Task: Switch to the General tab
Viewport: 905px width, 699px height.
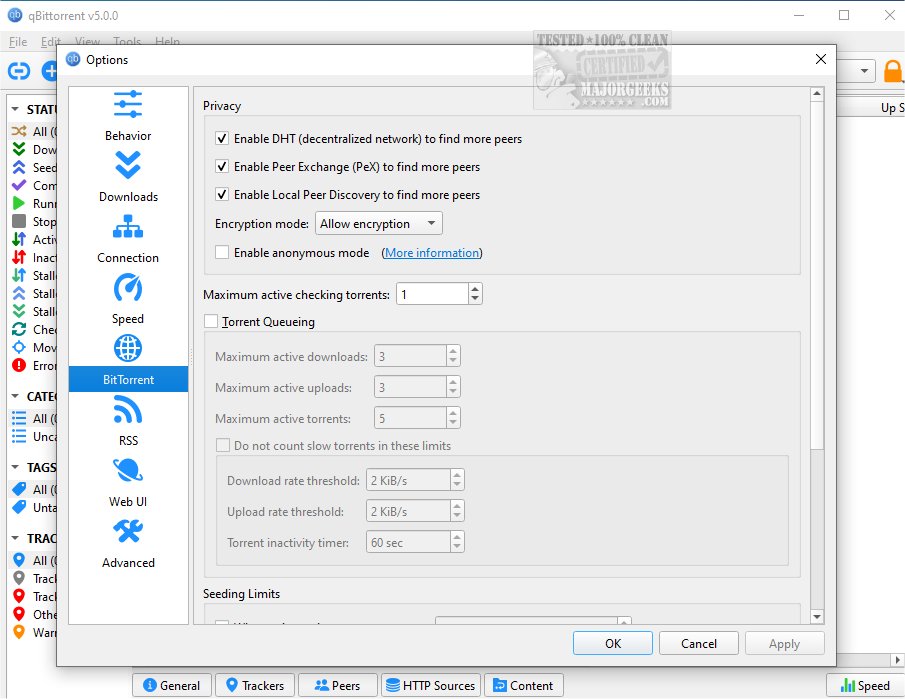Action: tap(171, 685)
